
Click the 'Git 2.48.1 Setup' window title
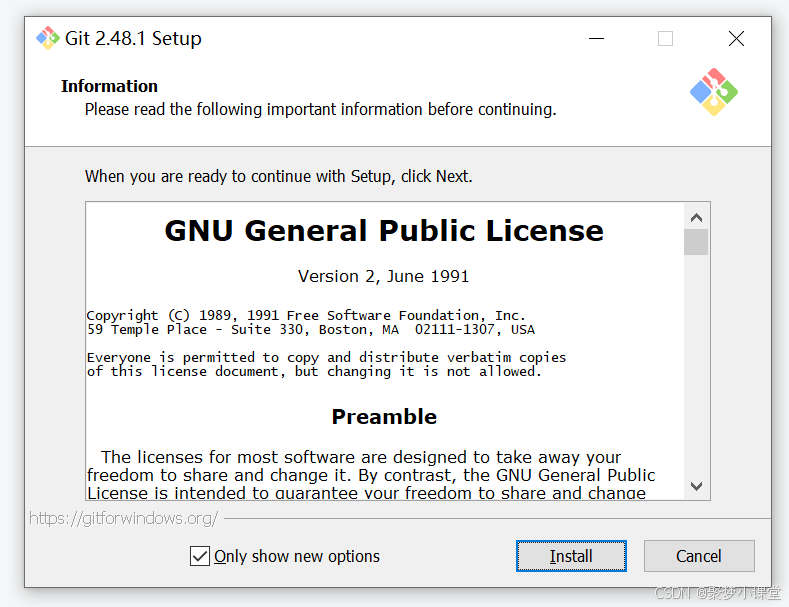(133, 38)
